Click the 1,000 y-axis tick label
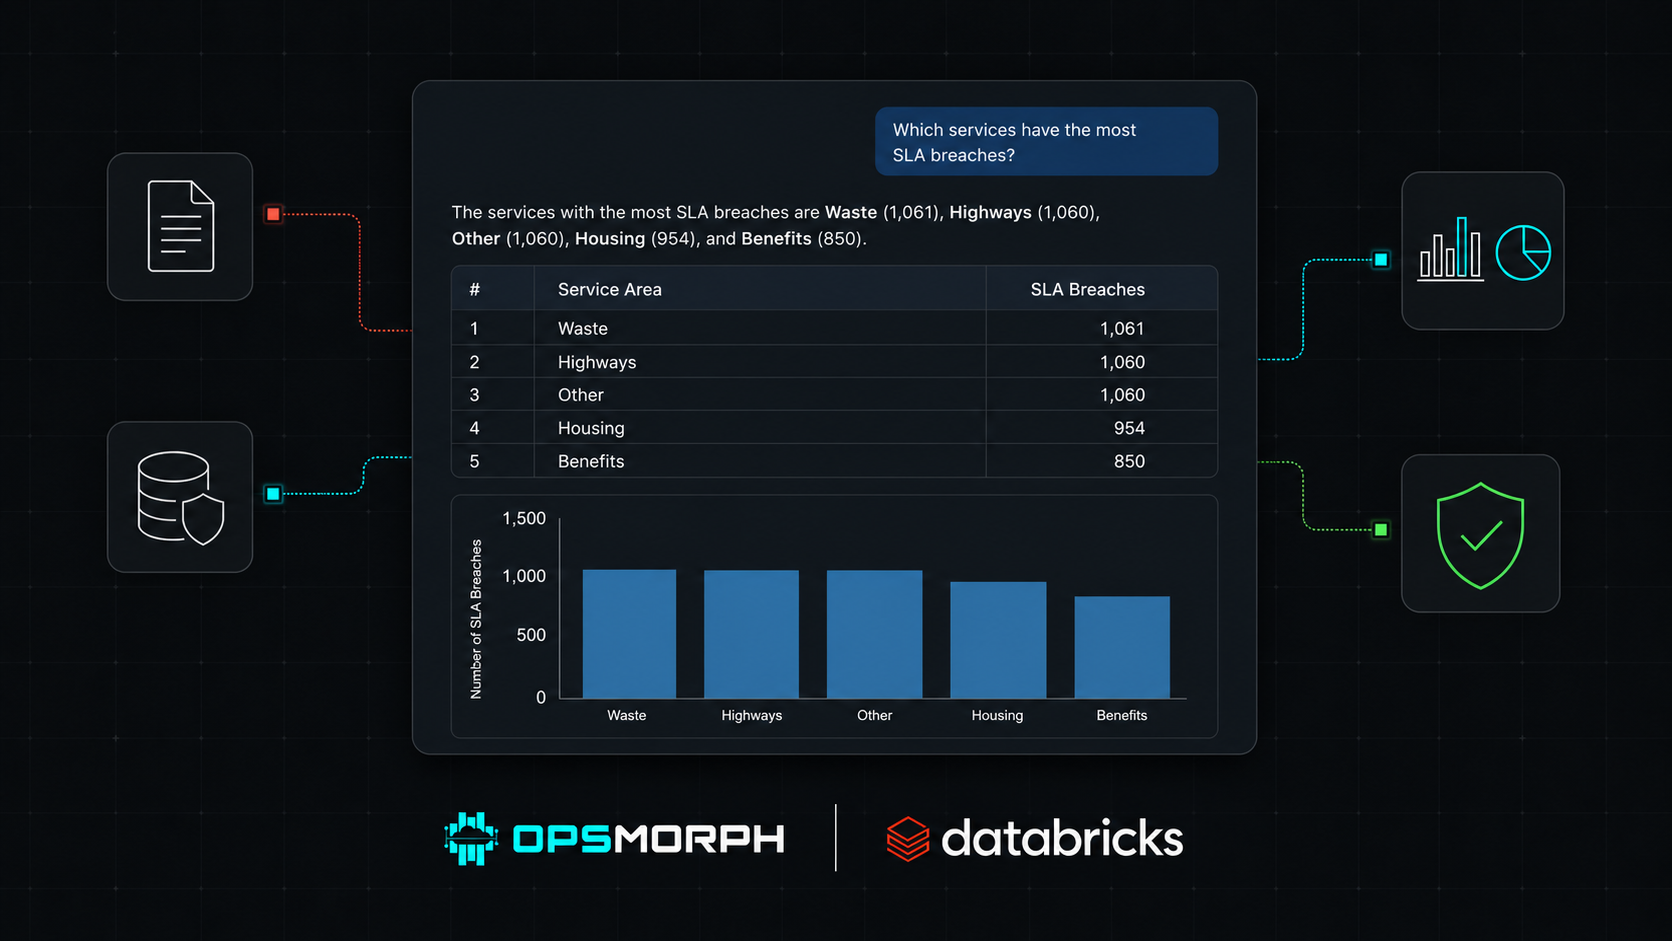1672x941 pixels. [x=524, y=576]
